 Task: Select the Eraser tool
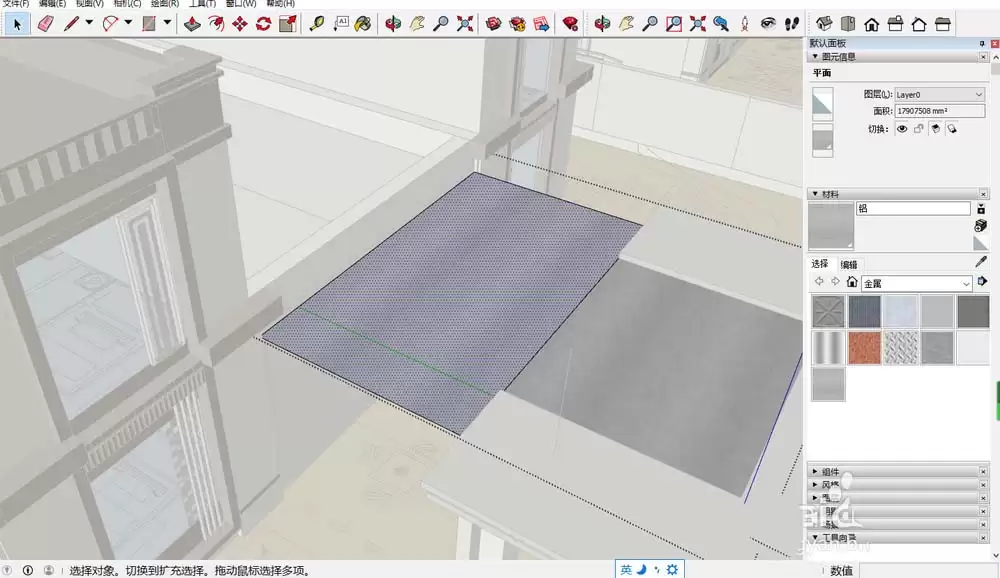(x=45, y=22)
